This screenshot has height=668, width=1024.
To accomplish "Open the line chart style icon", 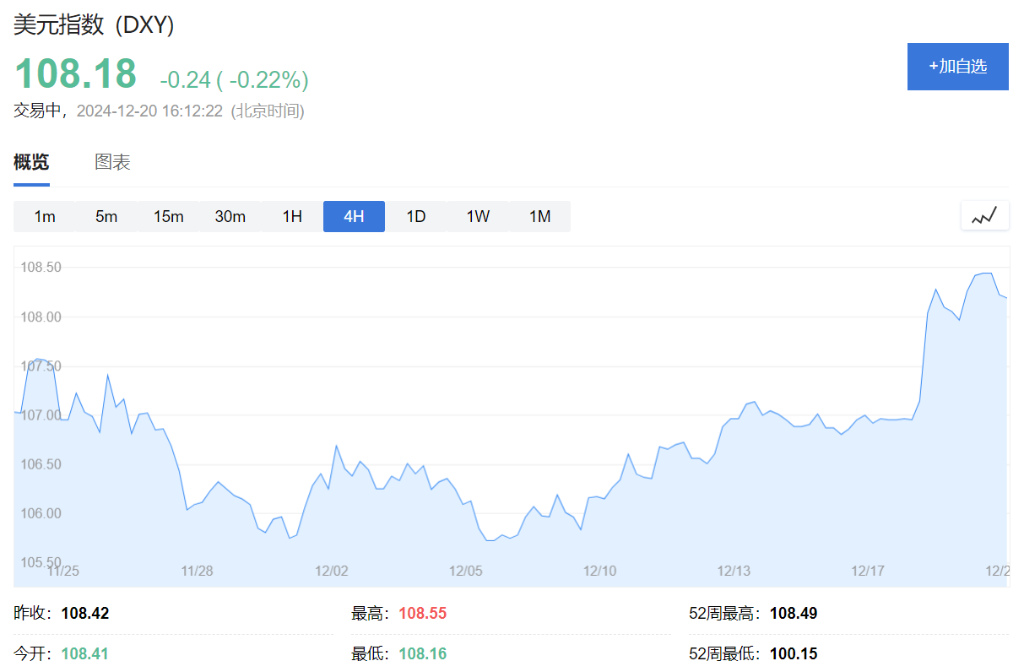I will pos(985,216).
